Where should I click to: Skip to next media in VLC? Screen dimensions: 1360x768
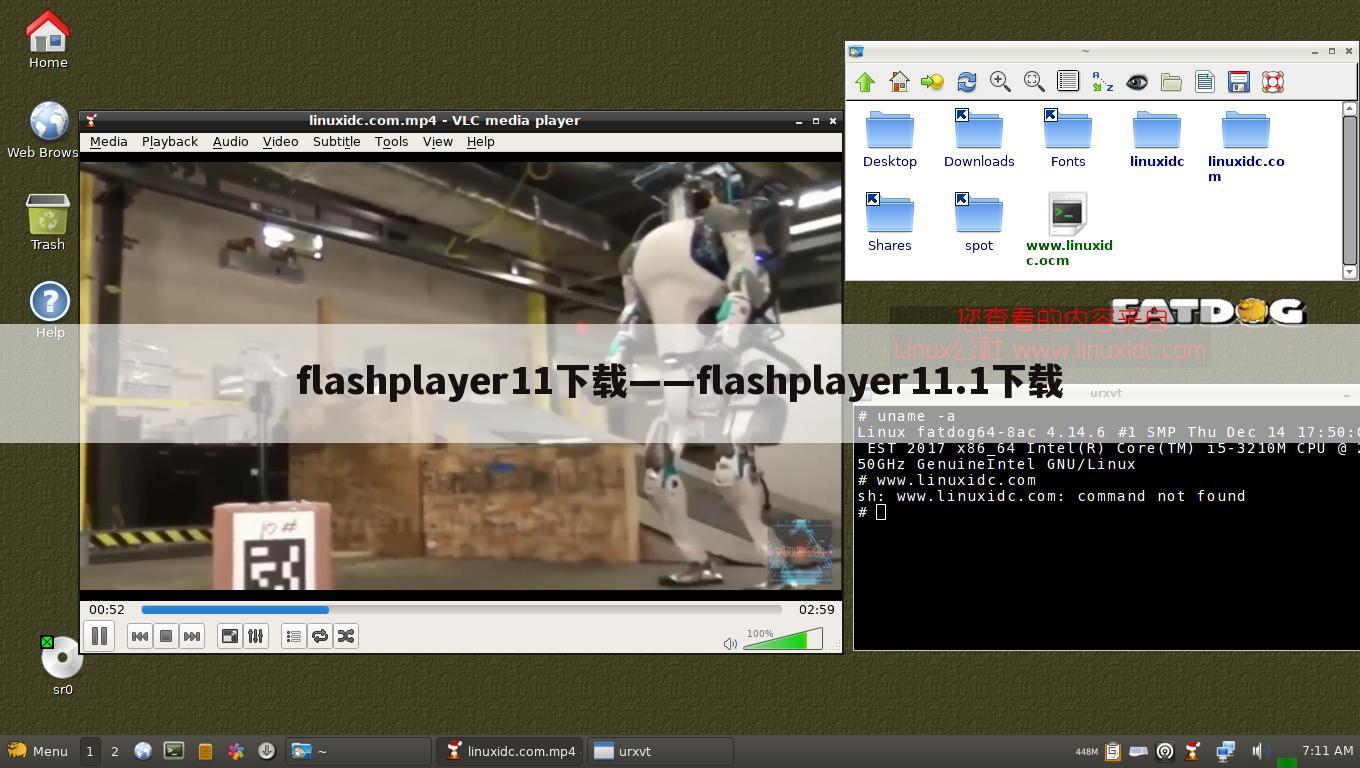(192, 636)
